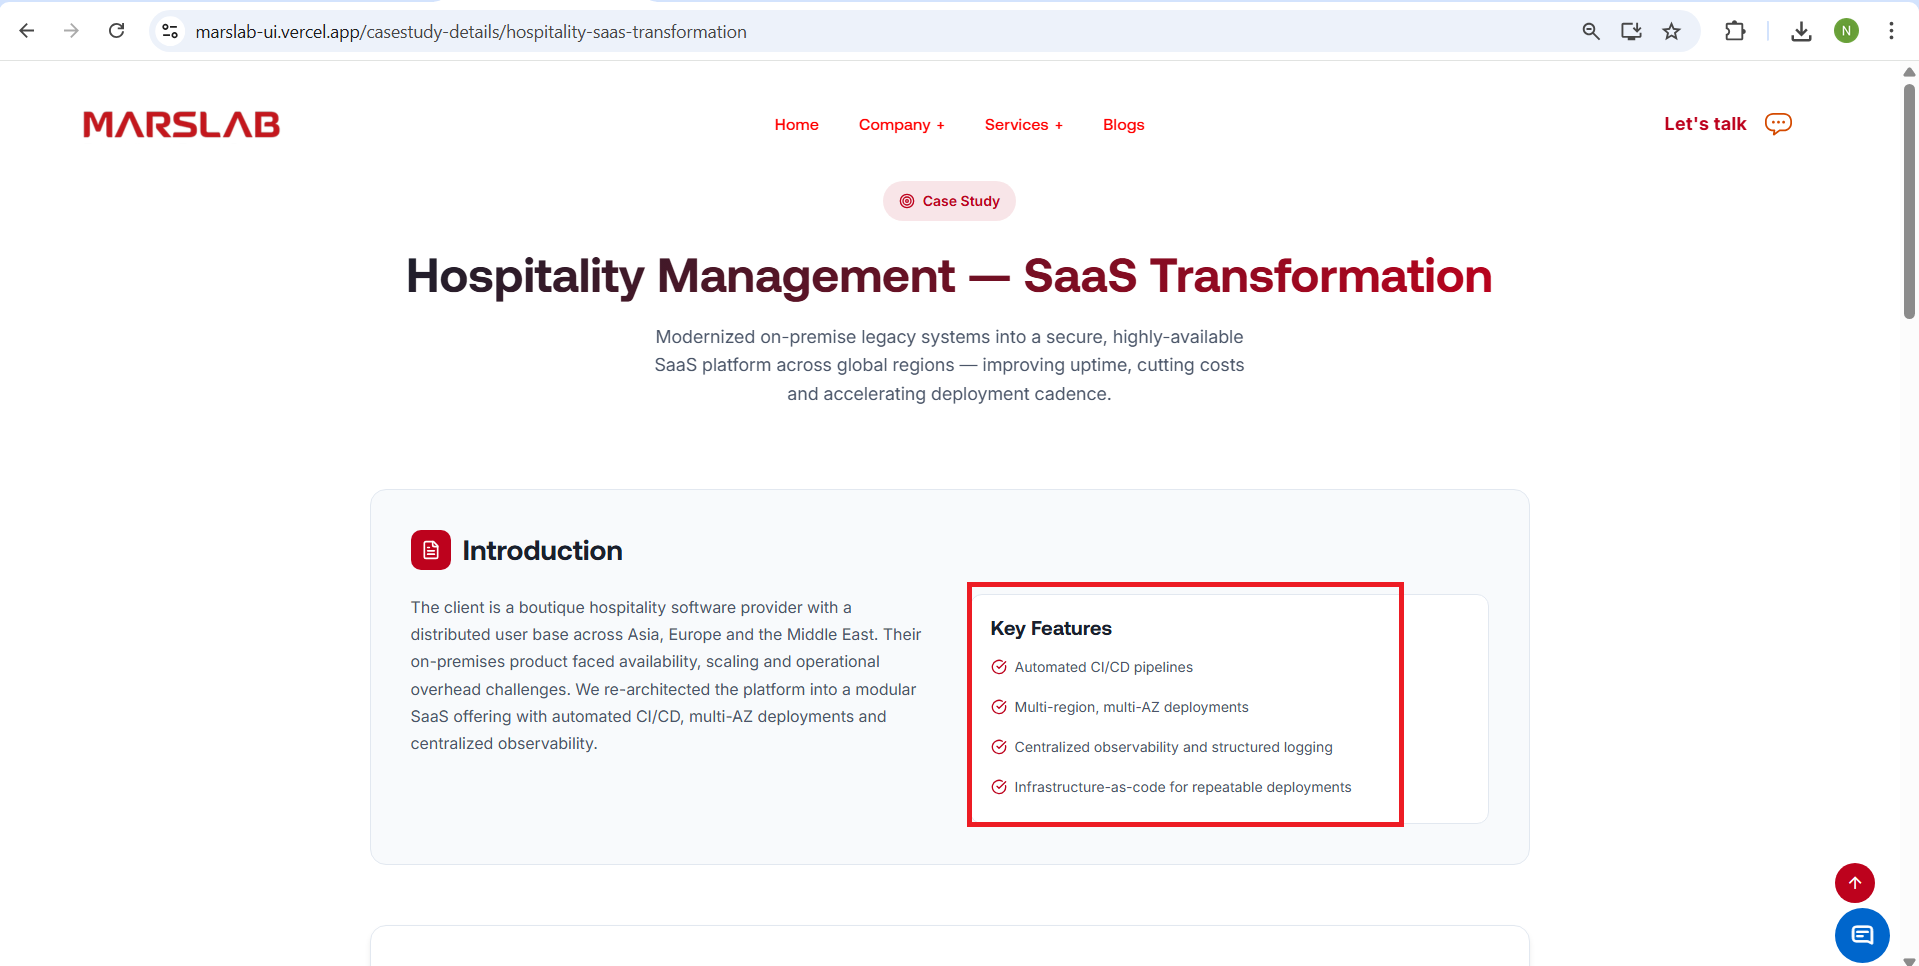Open browser downloads icon
The image size is (1919, 966).
coord(1801,31)
